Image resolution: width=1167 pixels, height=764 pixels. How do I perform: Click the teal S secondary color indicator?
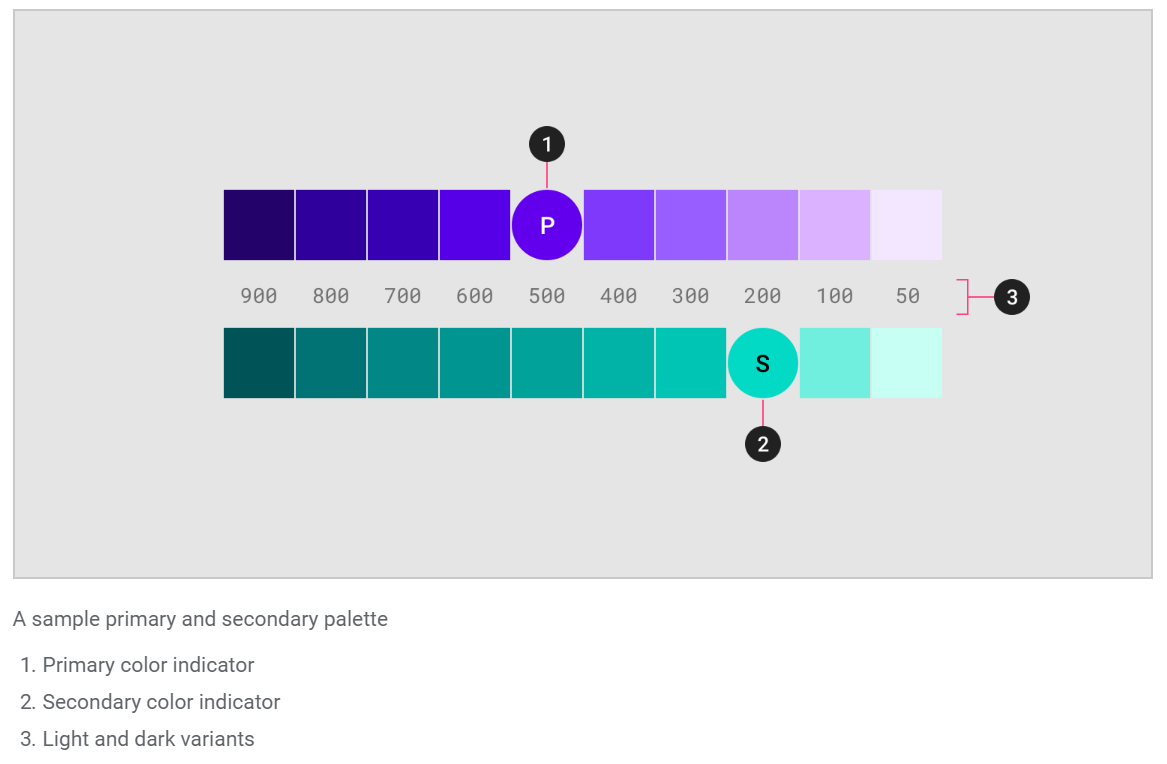point(763,363)
